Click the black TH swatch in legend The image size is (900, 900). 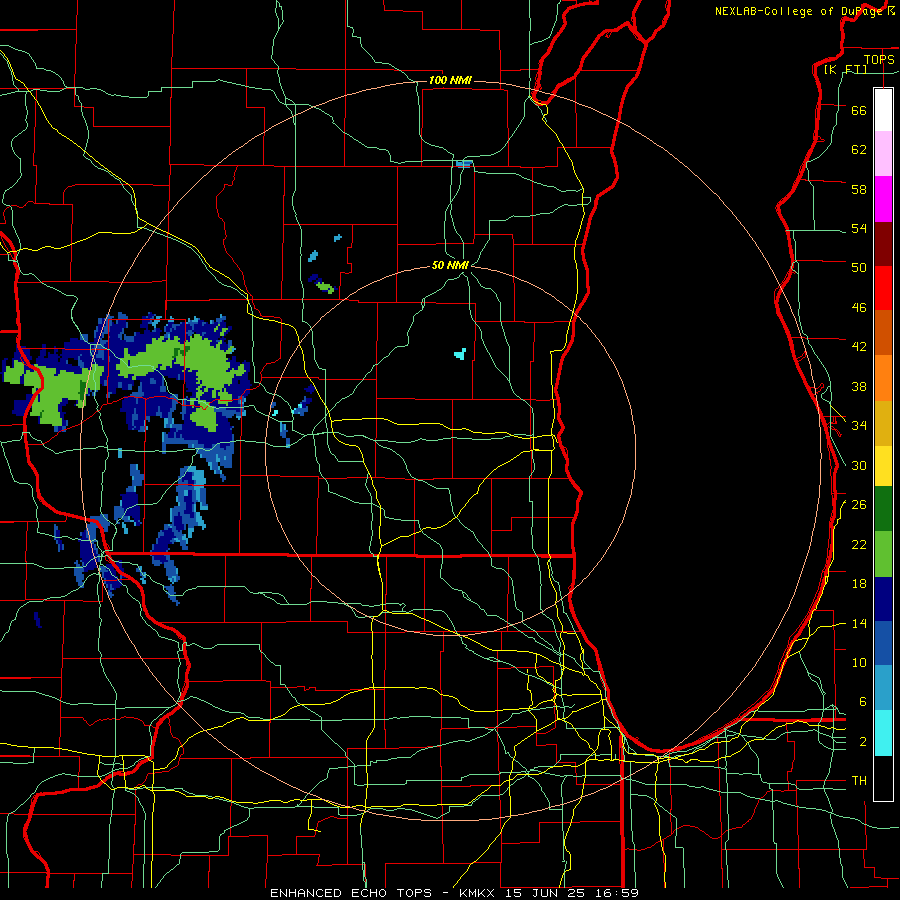883,778
